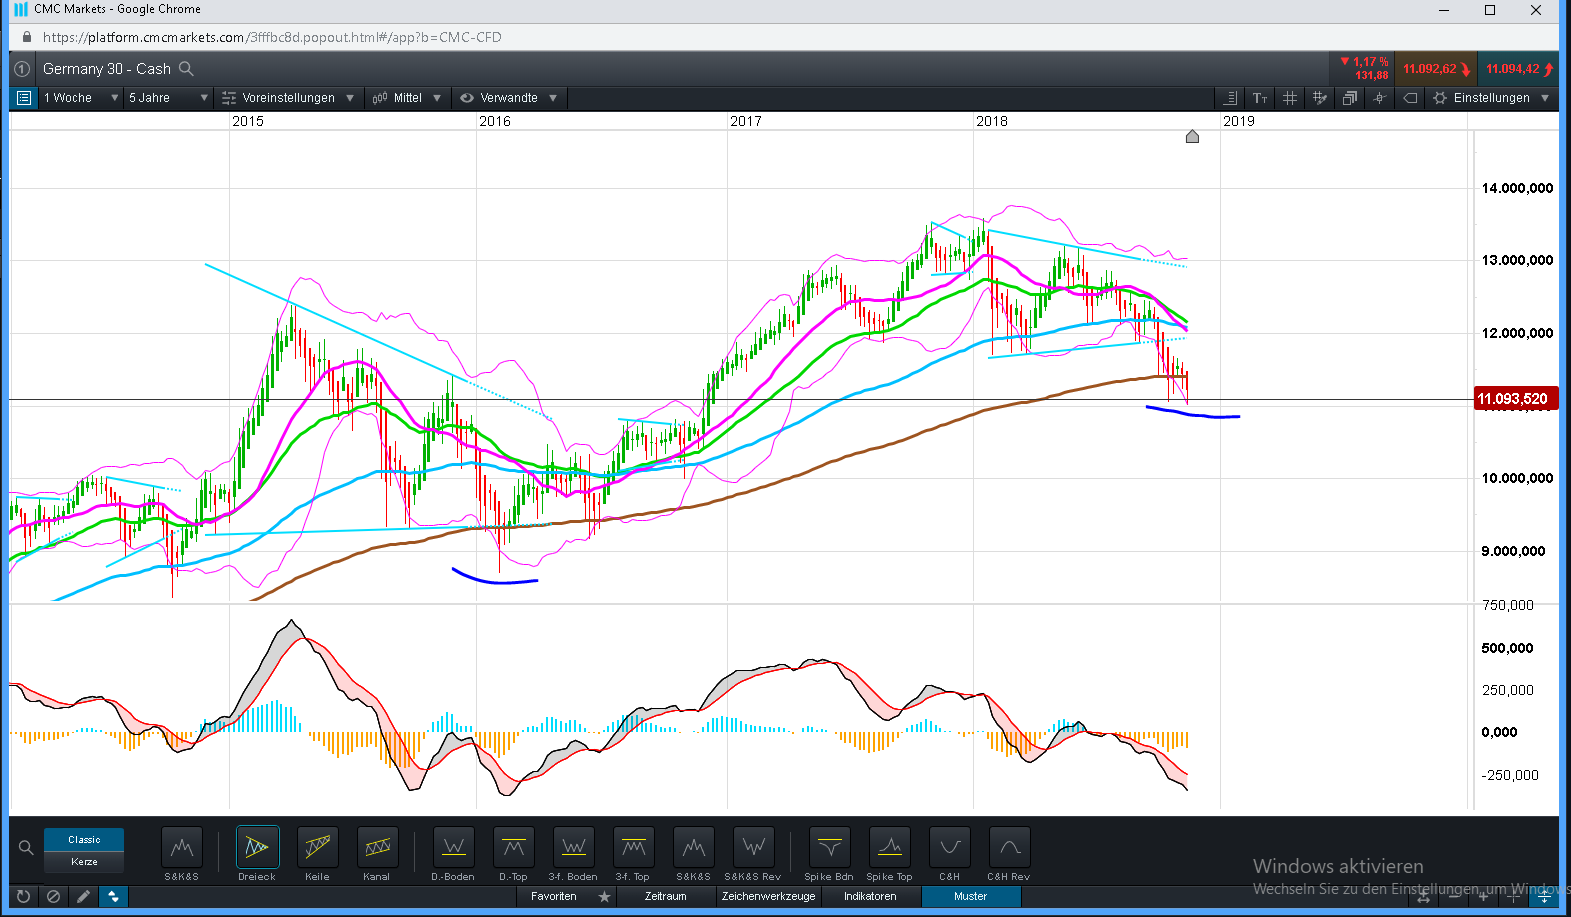Screen dimensions: 1571x917
Task: Expand the Einstellungen settings dropdown
Action: [x=1491, y=98]
